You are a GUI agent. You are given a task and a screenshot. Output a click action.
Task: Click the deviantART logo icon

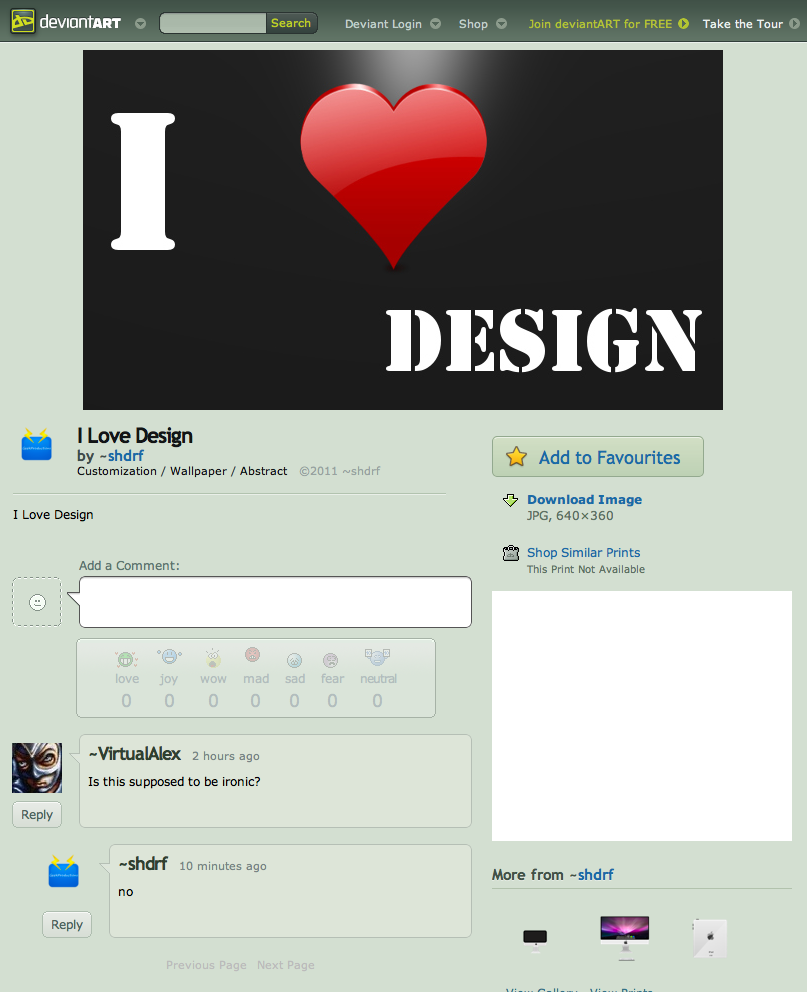(x=23, y=22)
